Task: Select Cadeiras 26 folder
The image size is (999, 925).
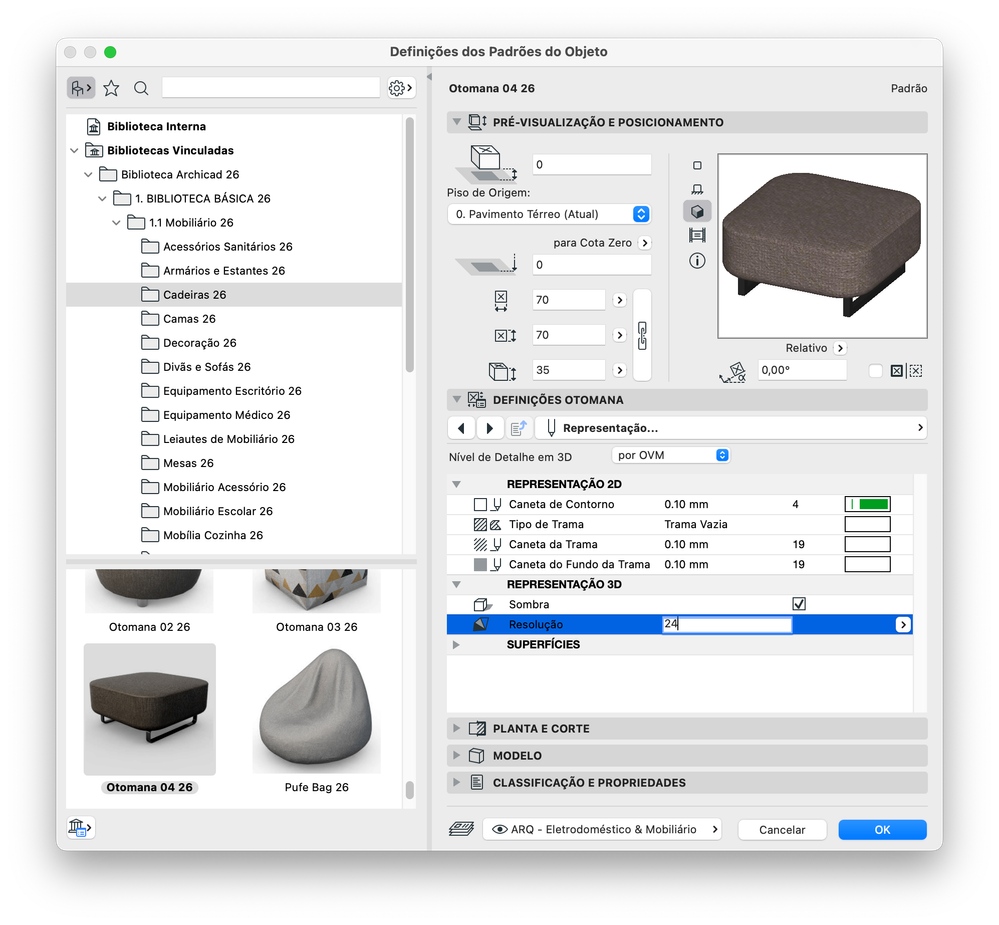Action: click(x=234, y=295)
